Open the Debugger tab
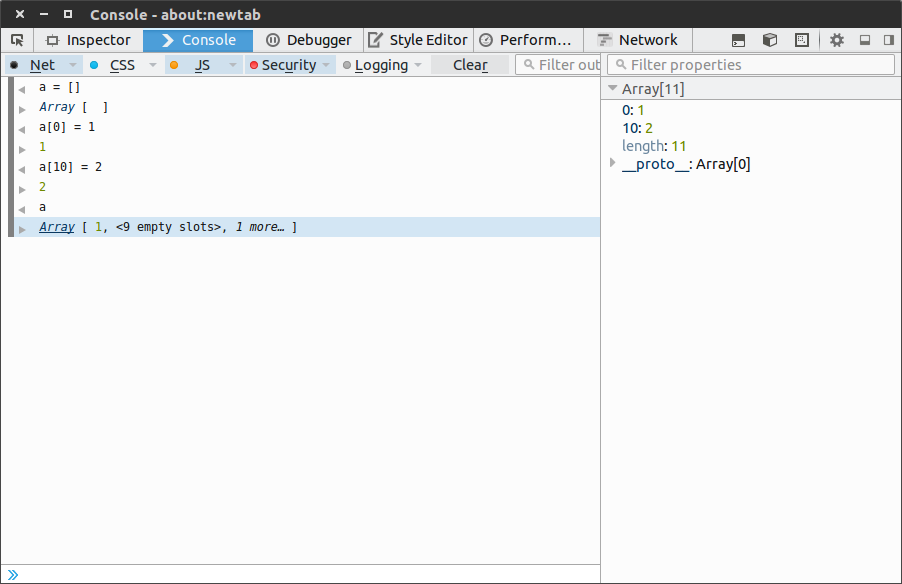Viewport: 902px width, 584px height. pos(308,40)
